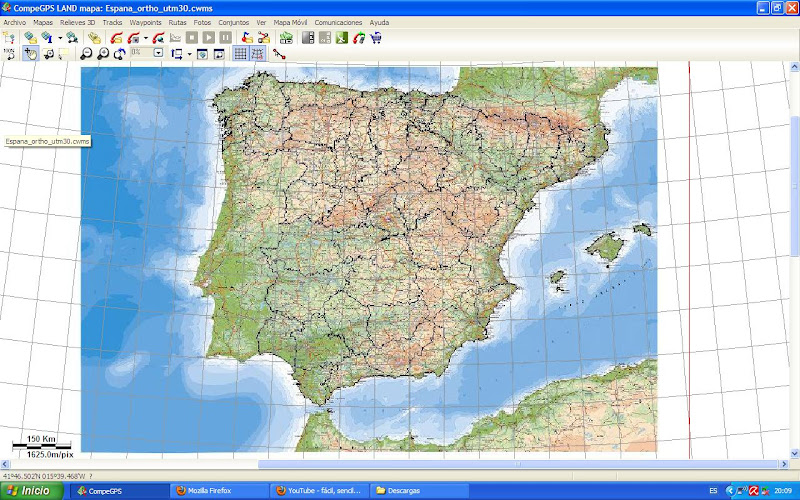Click the scroll down arrow

tap(794, 453)
